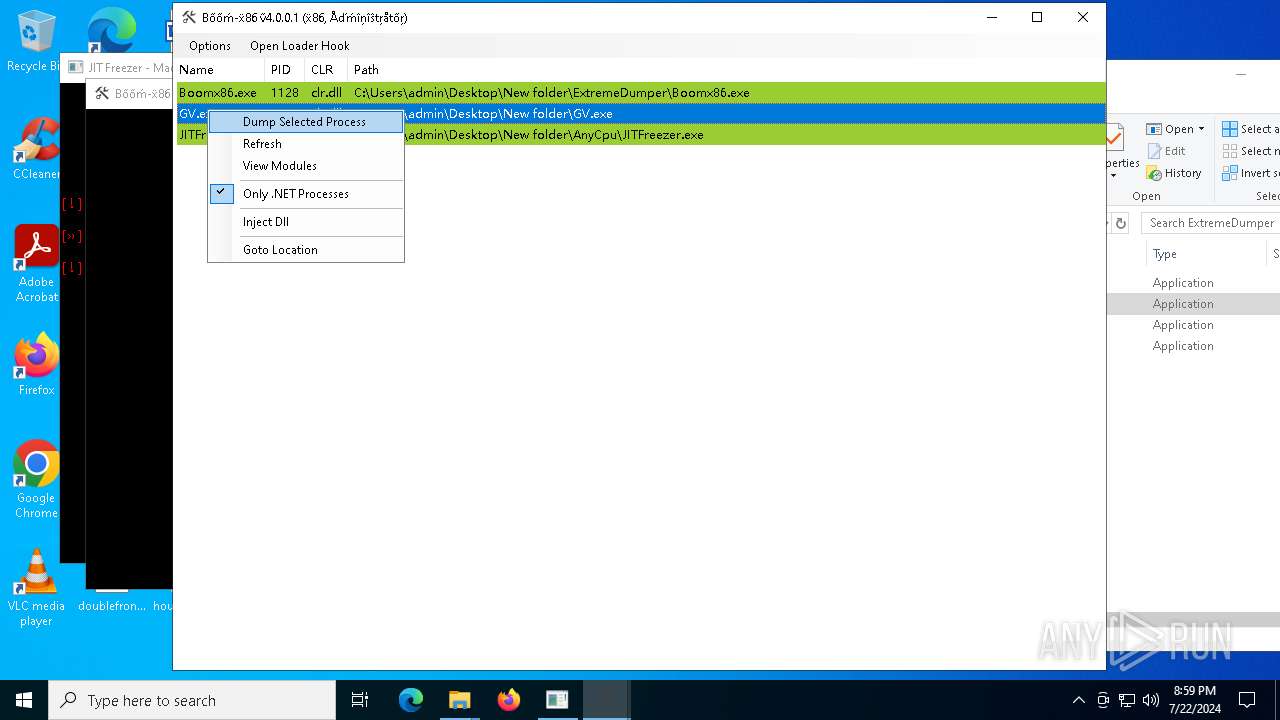Viewport: 1280px width, 720px height.
Task: Open clock showing 8:59 PM
Action: coord(1194,700)
